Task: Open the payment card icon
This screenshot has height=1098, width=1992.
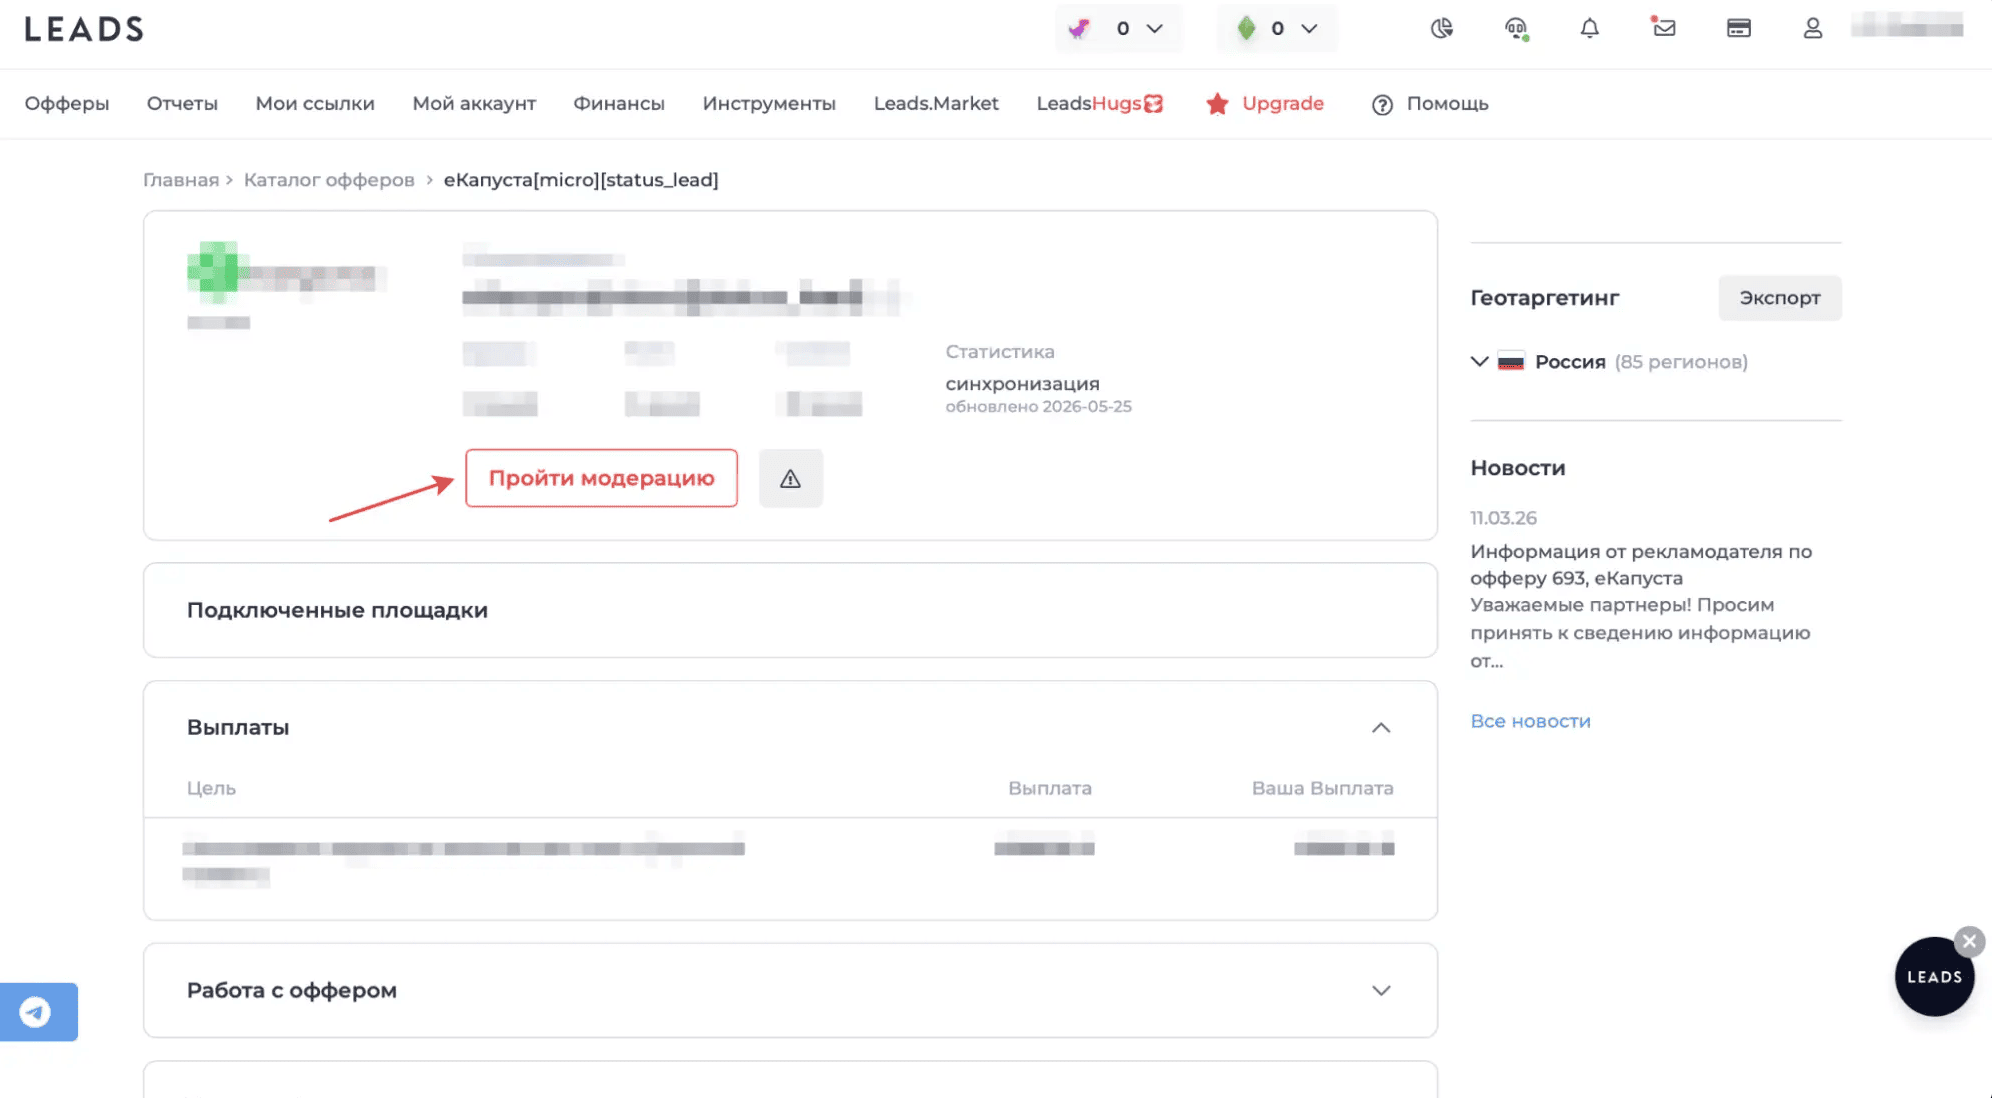Action: click(x=1739, y=29)
